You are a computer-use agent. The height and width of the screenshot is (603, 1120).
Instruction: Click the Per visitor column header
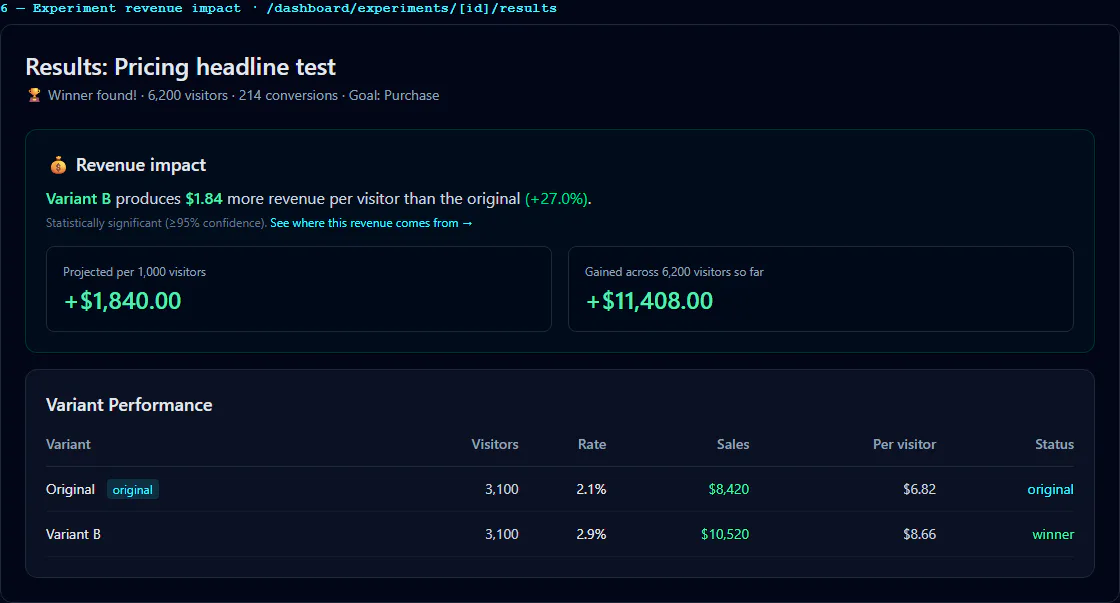pos(904,444)
